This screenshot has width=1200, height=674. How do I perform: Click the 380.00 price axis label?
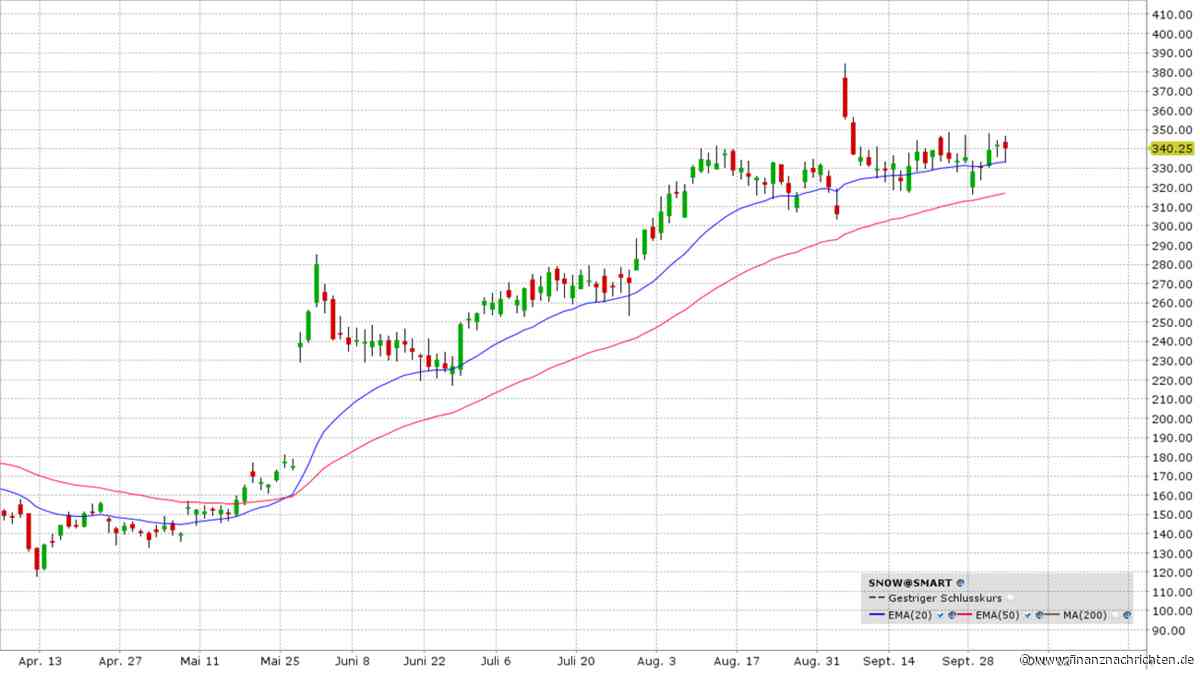[x=1172, y=72]
